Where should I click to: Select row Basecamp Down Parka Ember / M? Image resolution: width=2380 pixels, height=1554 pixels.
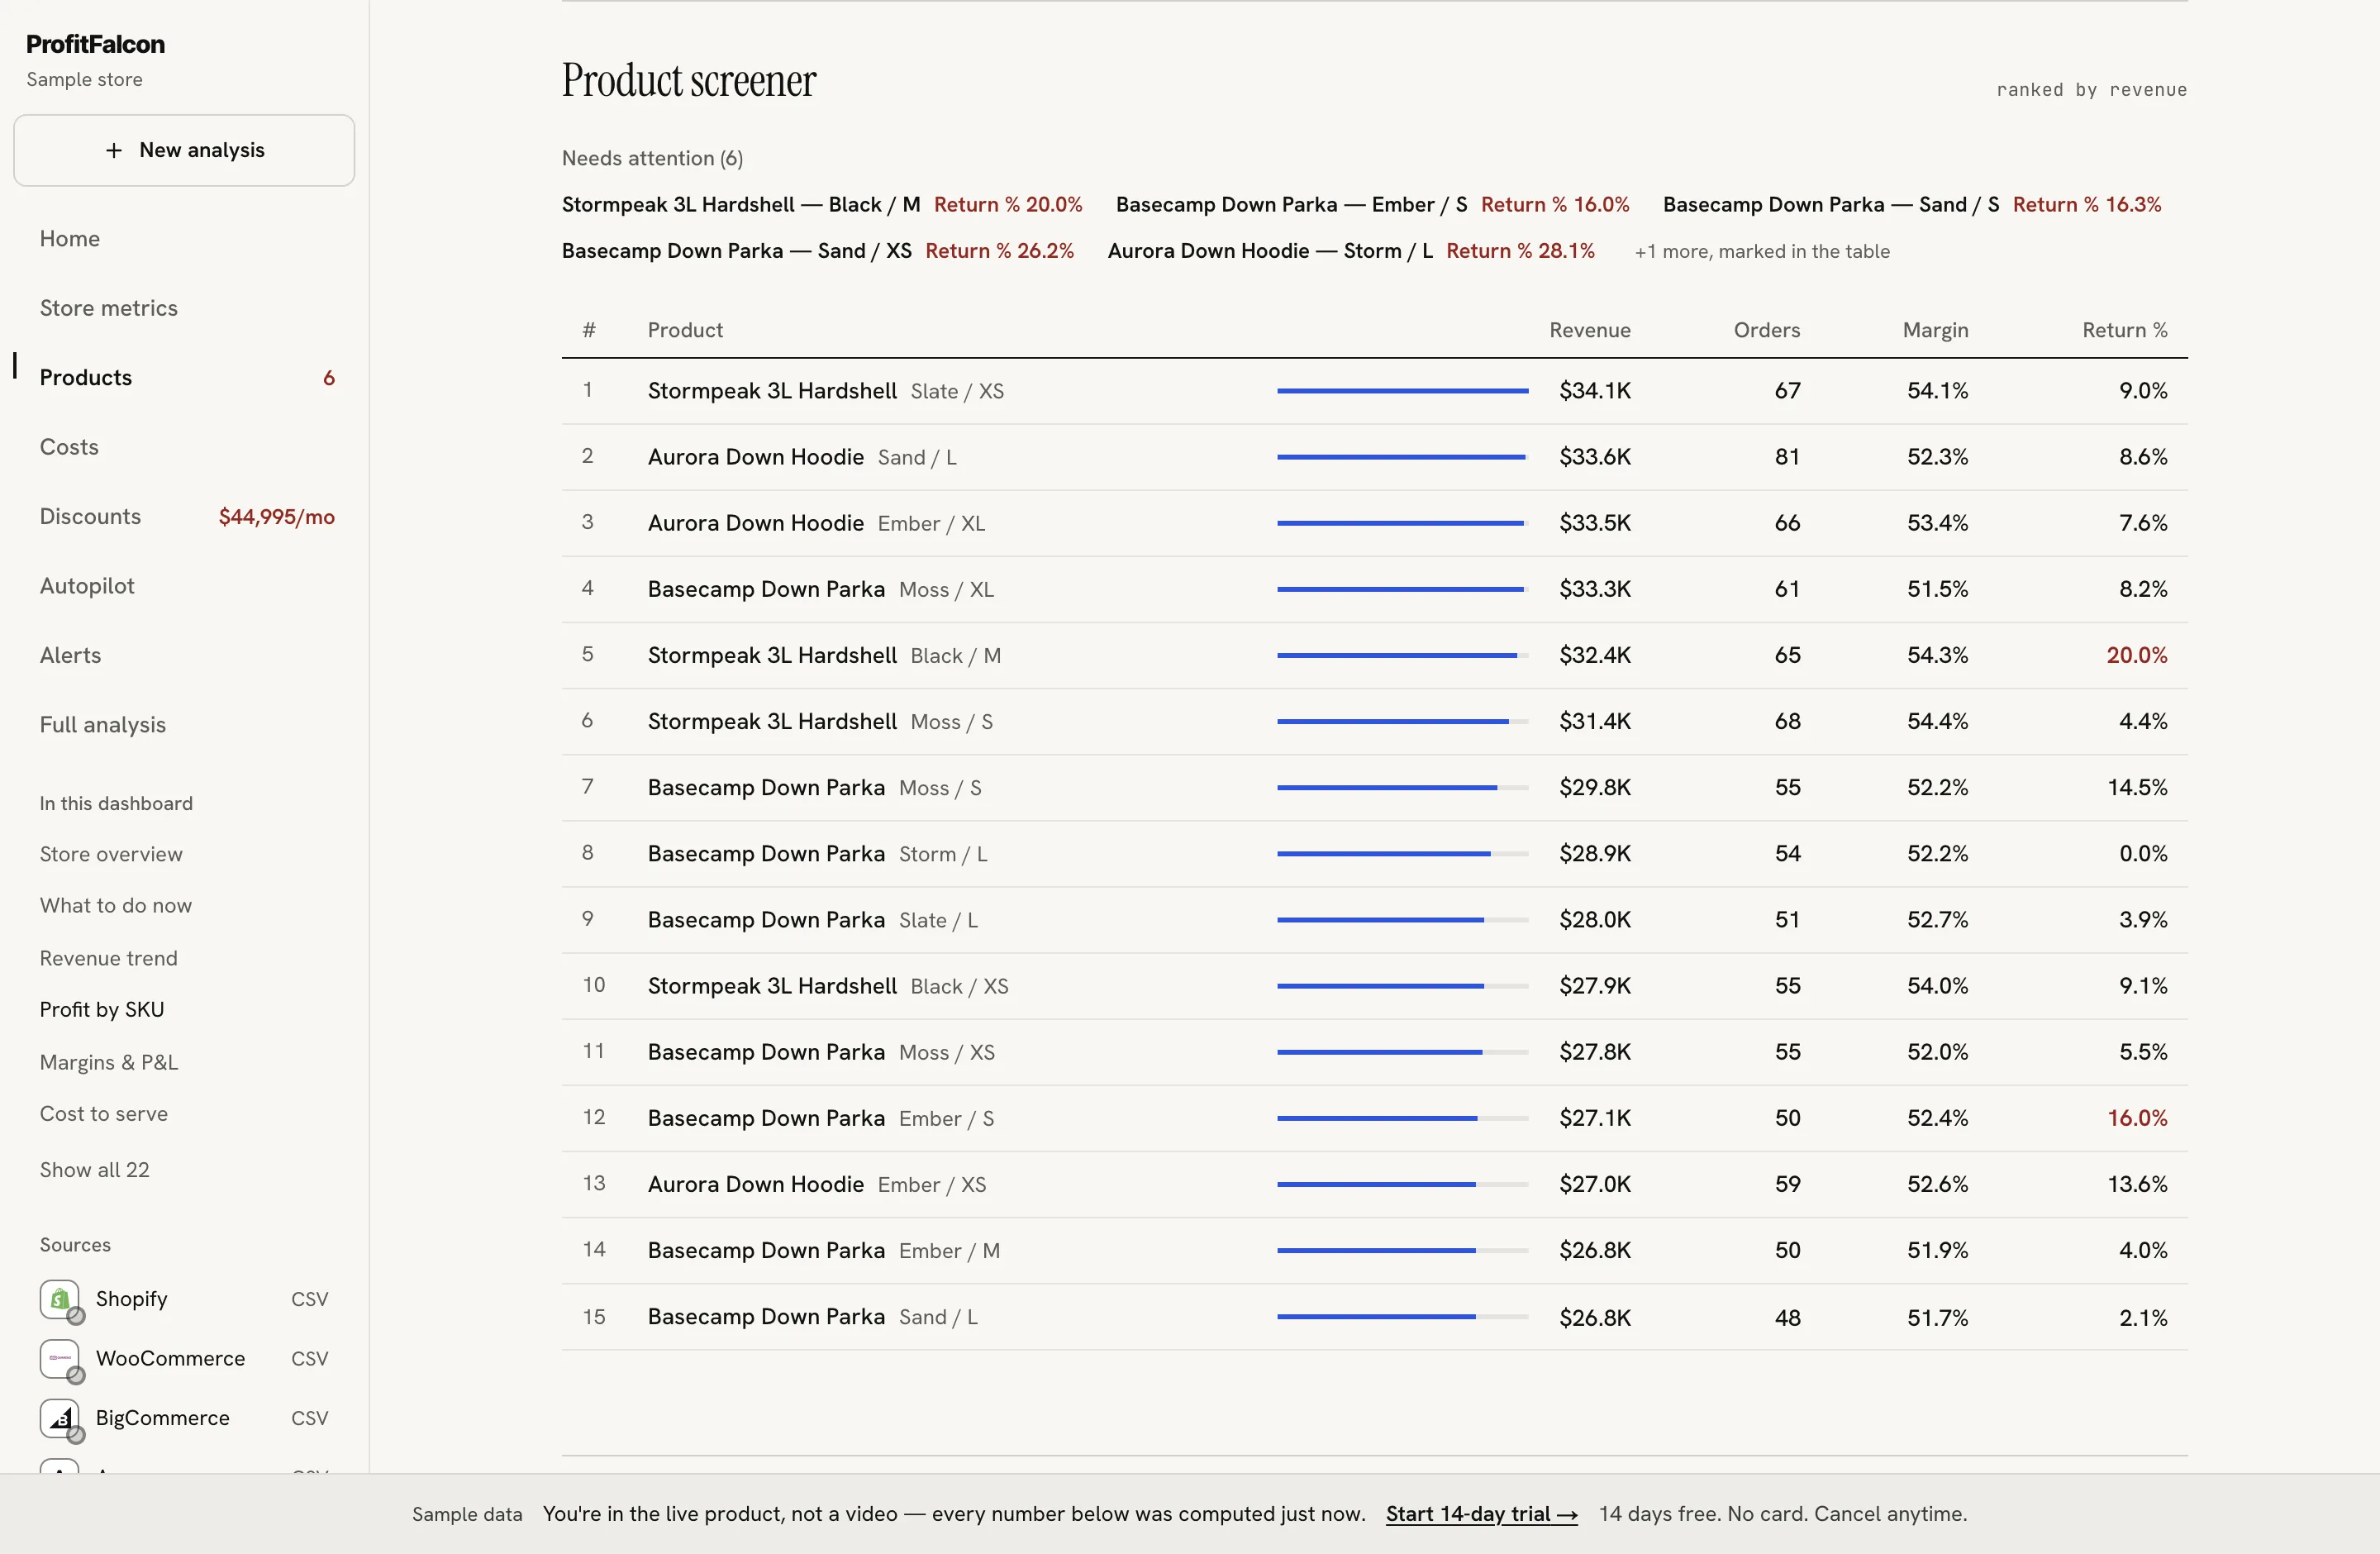pyautogui.click(x=1375, y=1250)
